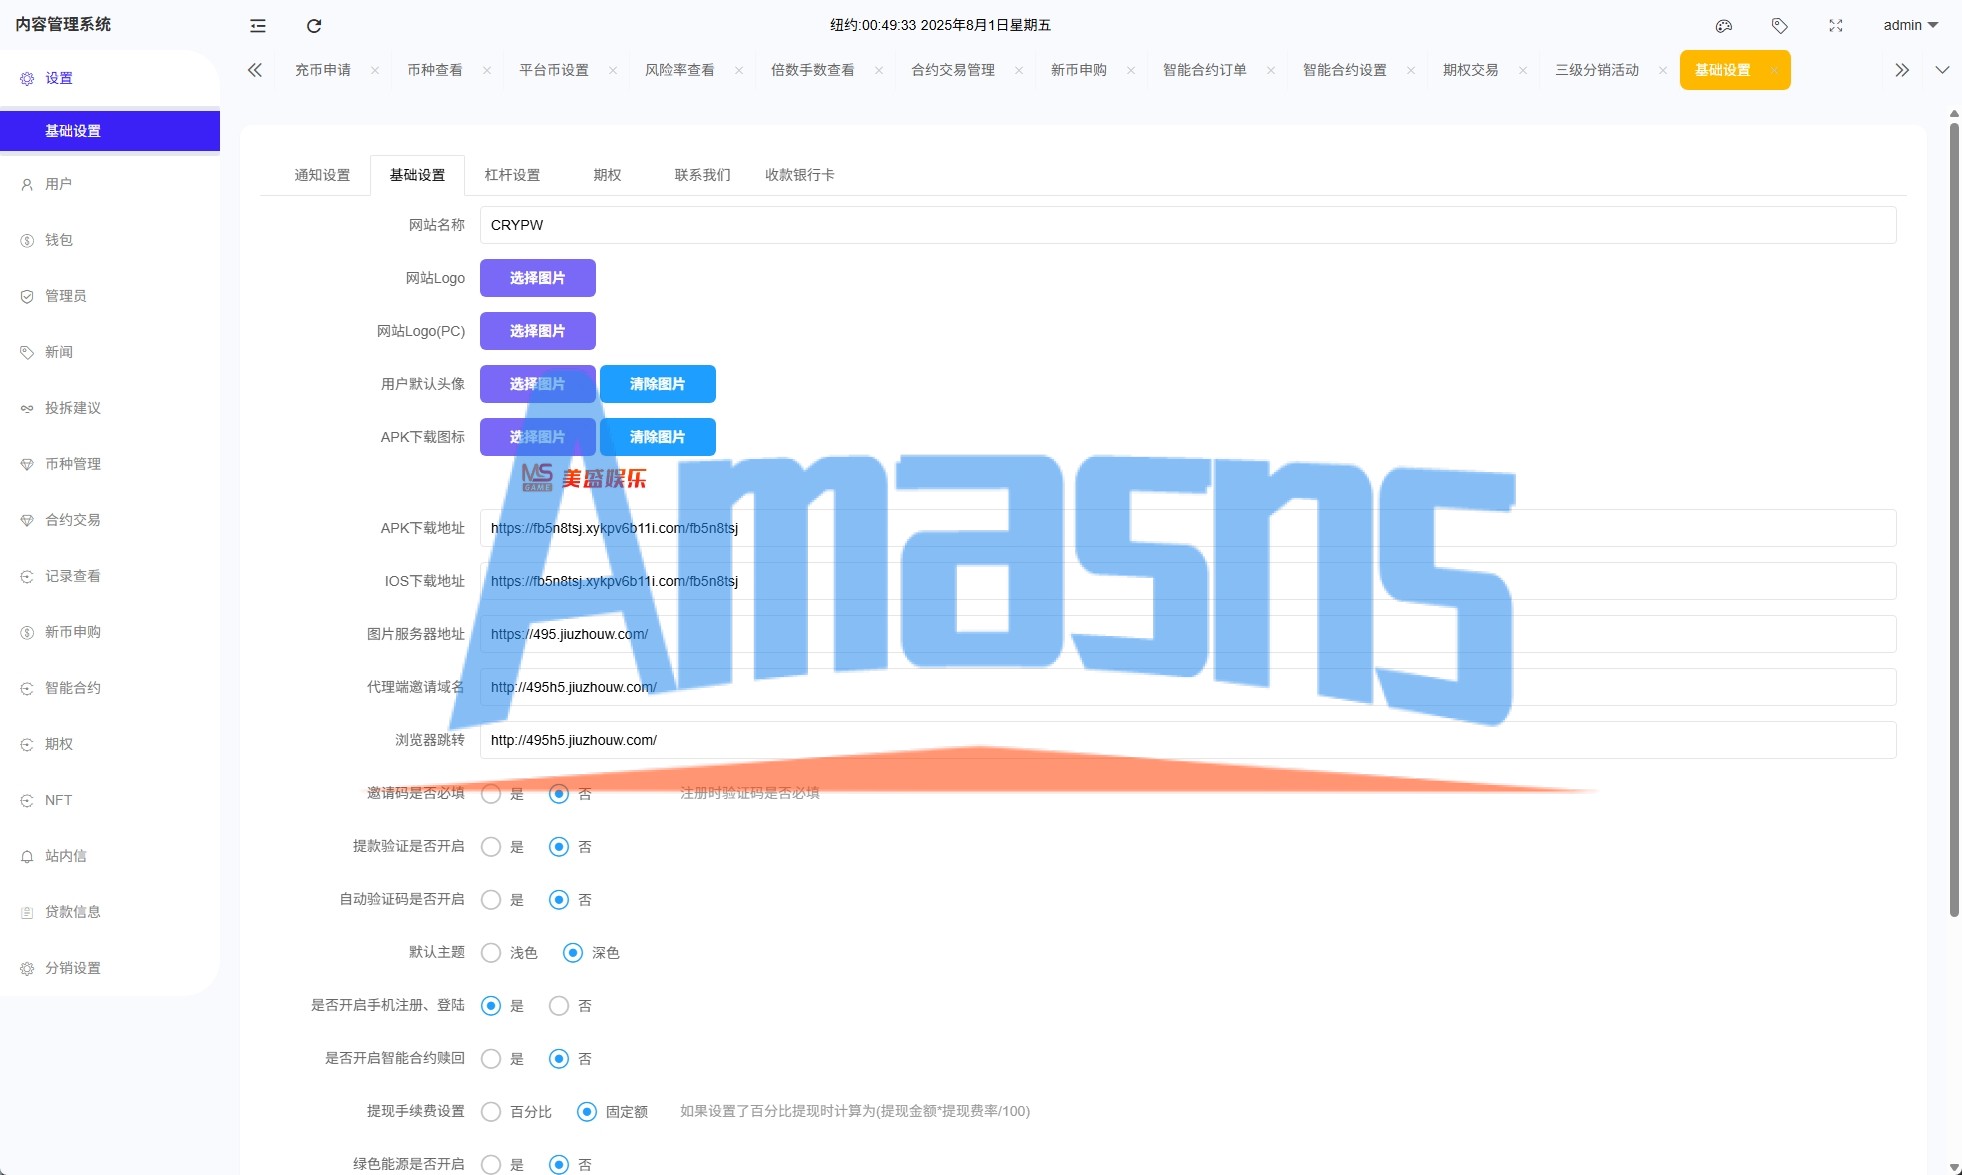Expand the tab list dropdown arrow
1962x1175 pixels.
tap(1942, 70)
